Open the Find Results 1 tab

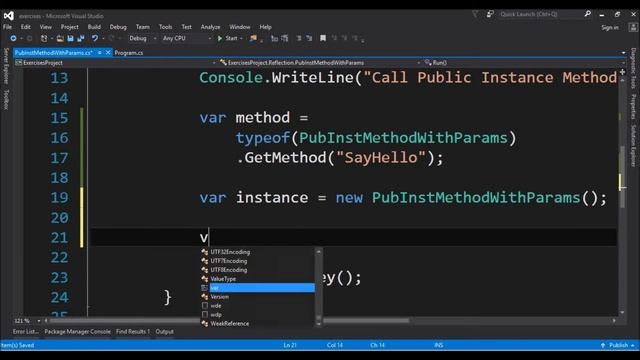pos(133,331)
